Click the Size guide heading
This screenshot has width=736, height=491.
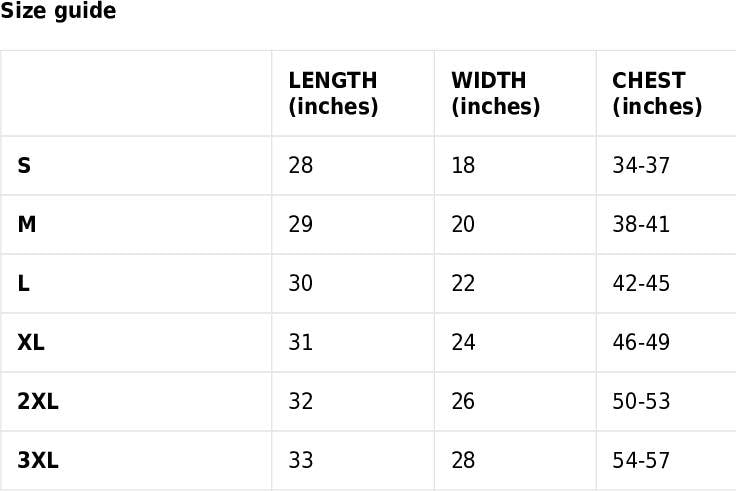(x=58, y=11)
